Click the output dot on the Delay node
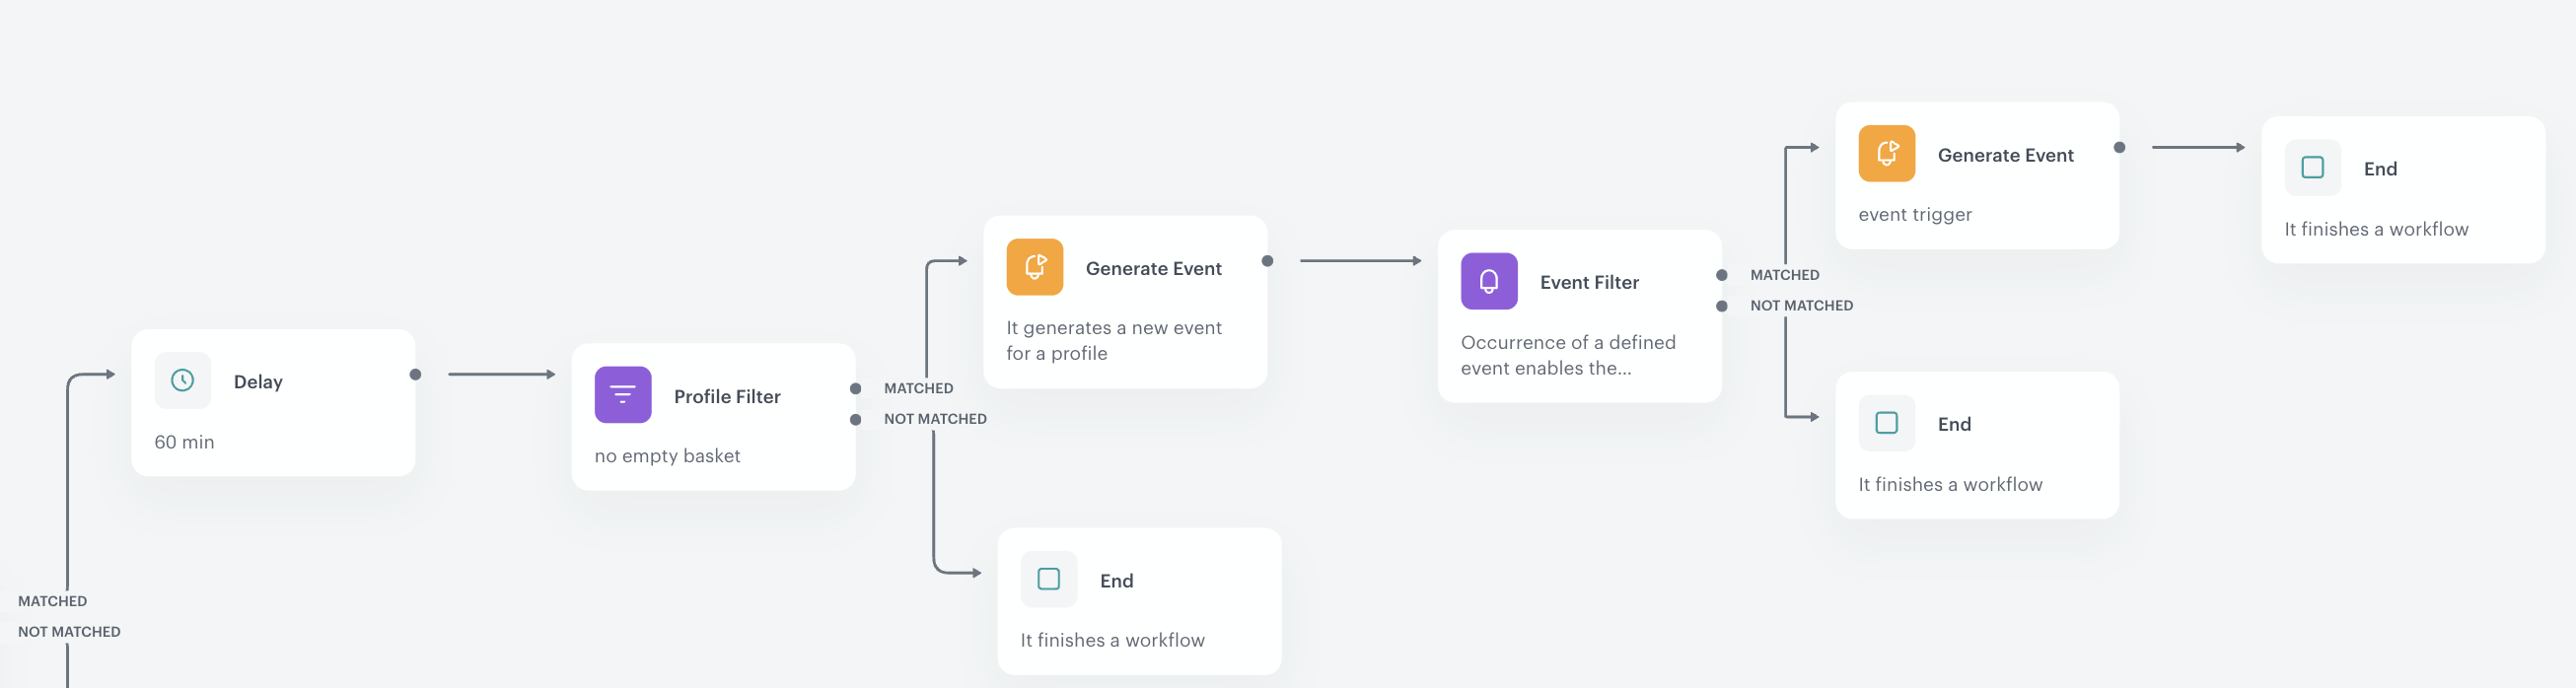The width and height of the screenshot is (2576, 688). tap(416, 372)
